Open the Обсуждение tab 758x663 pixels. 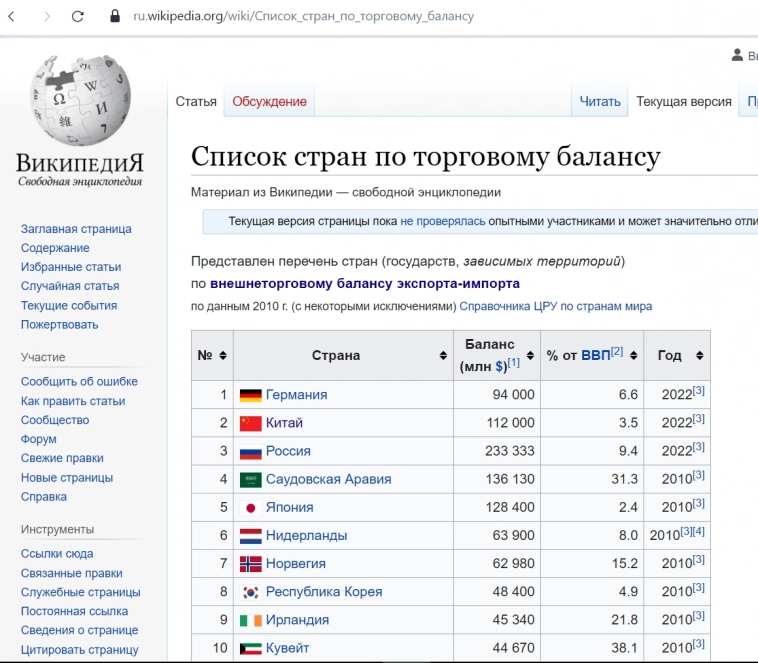[269, 102]
